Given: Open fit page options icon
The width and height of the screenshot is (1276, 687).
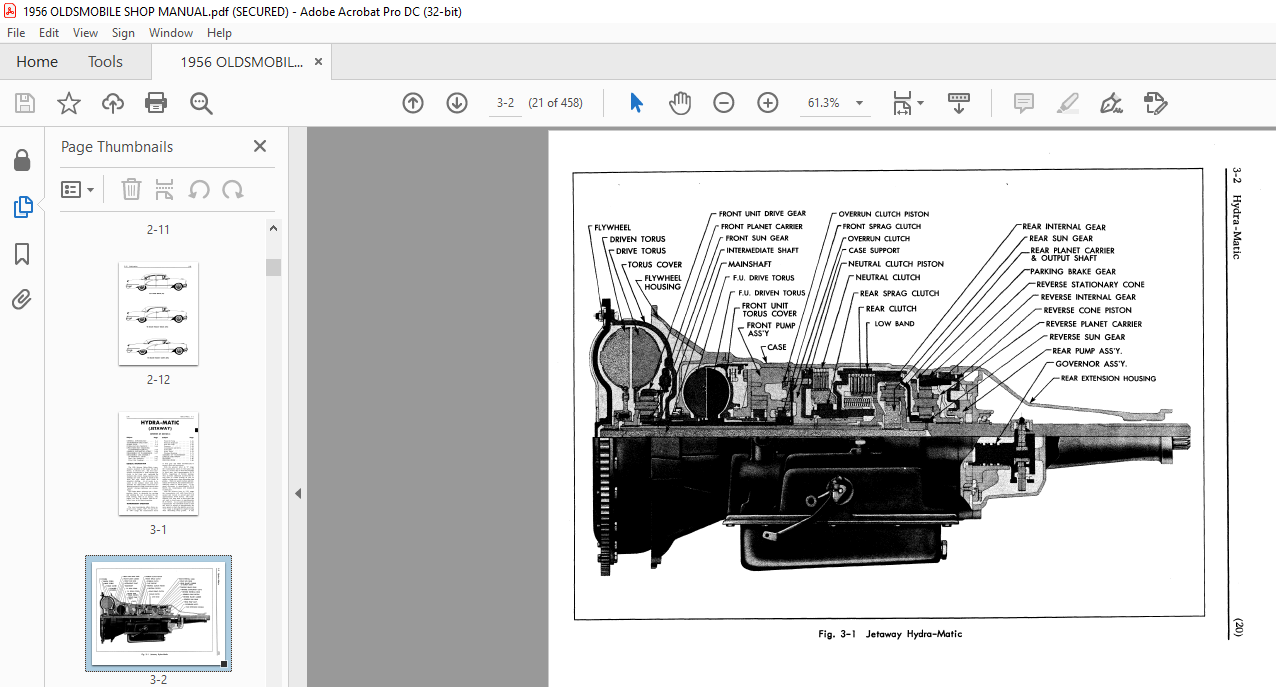Looking at the screenshot, I should 907,103.
